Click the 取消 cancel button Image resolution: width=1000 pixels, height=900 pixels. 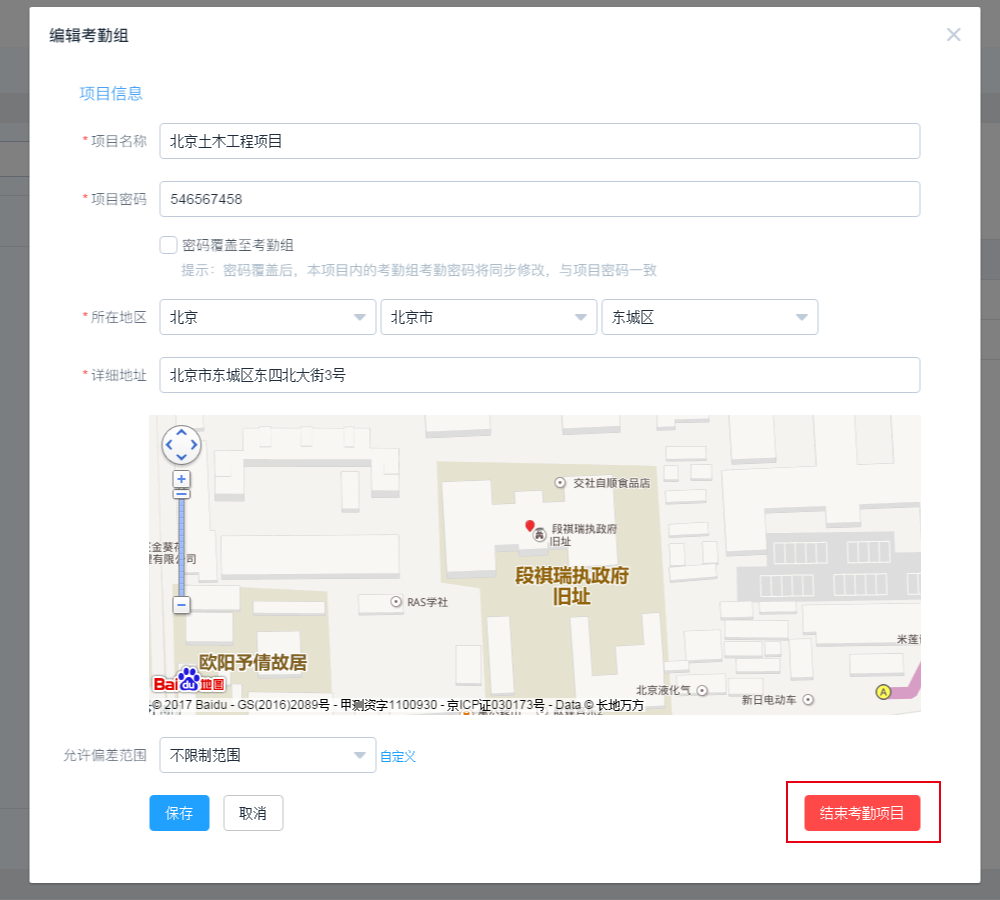tap(253, 813)
